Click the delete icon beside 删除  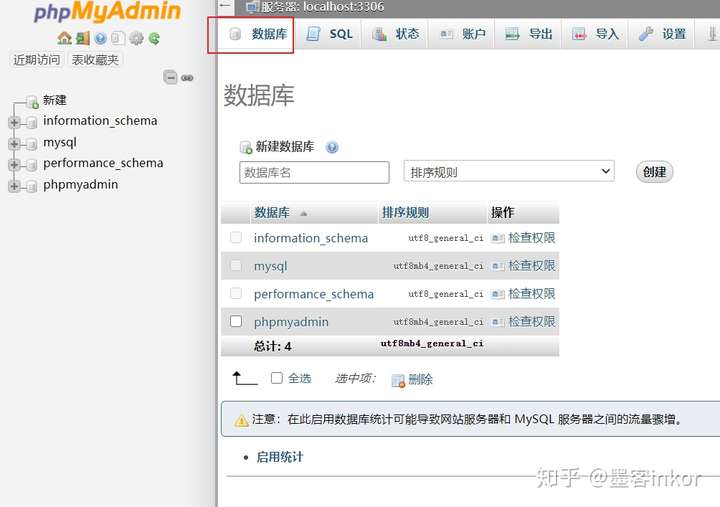pyautogui.click(x=398, y=380)
